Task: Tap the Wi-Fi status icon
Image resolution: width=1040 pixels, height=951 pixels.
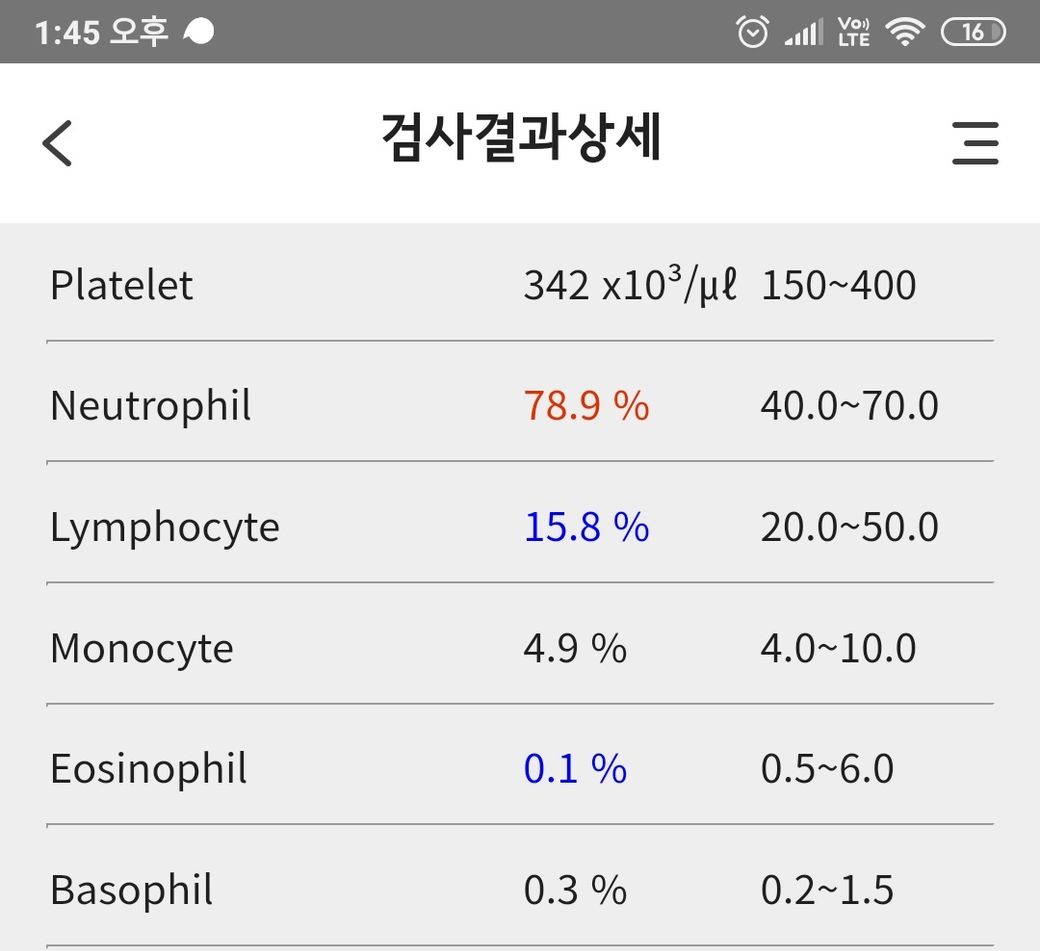Action: (x=906, y=32)
